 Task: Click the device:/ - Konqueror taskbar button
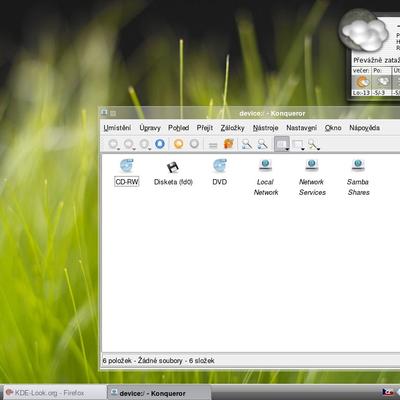[x=159, y=393]
